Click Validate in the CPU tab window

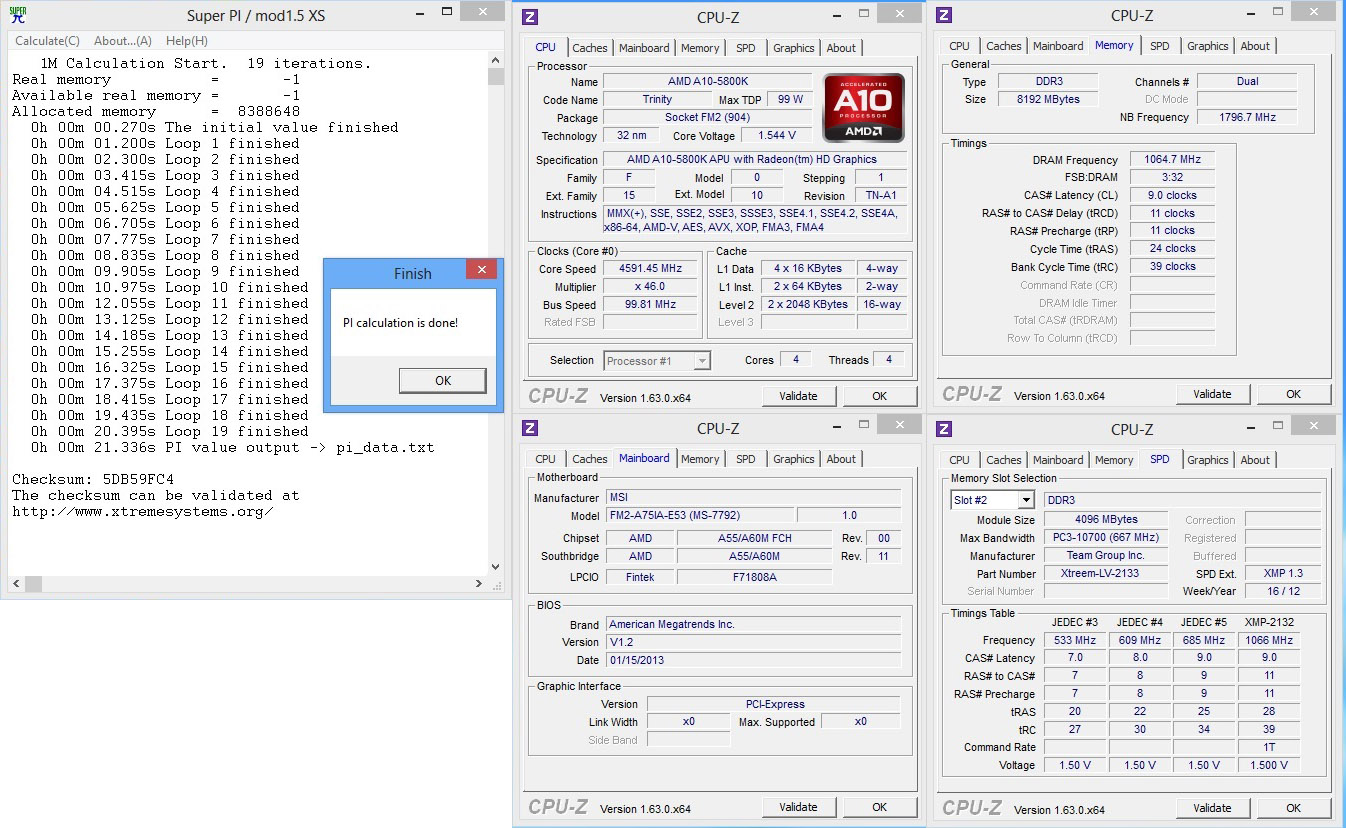(x=798, y=396)
